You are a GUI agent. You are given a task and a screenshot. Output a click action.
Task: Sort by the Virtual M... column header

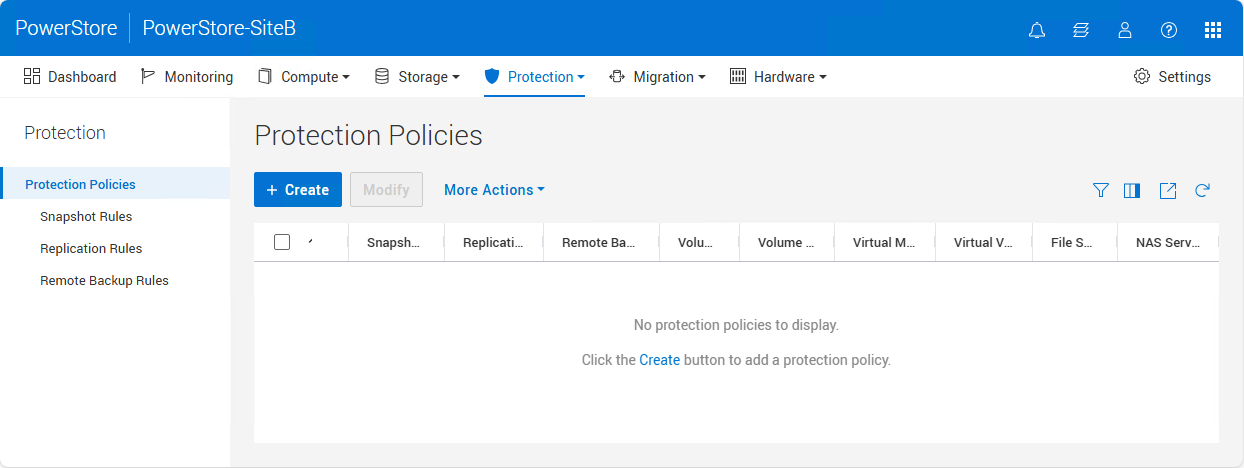tap(884, 242)
